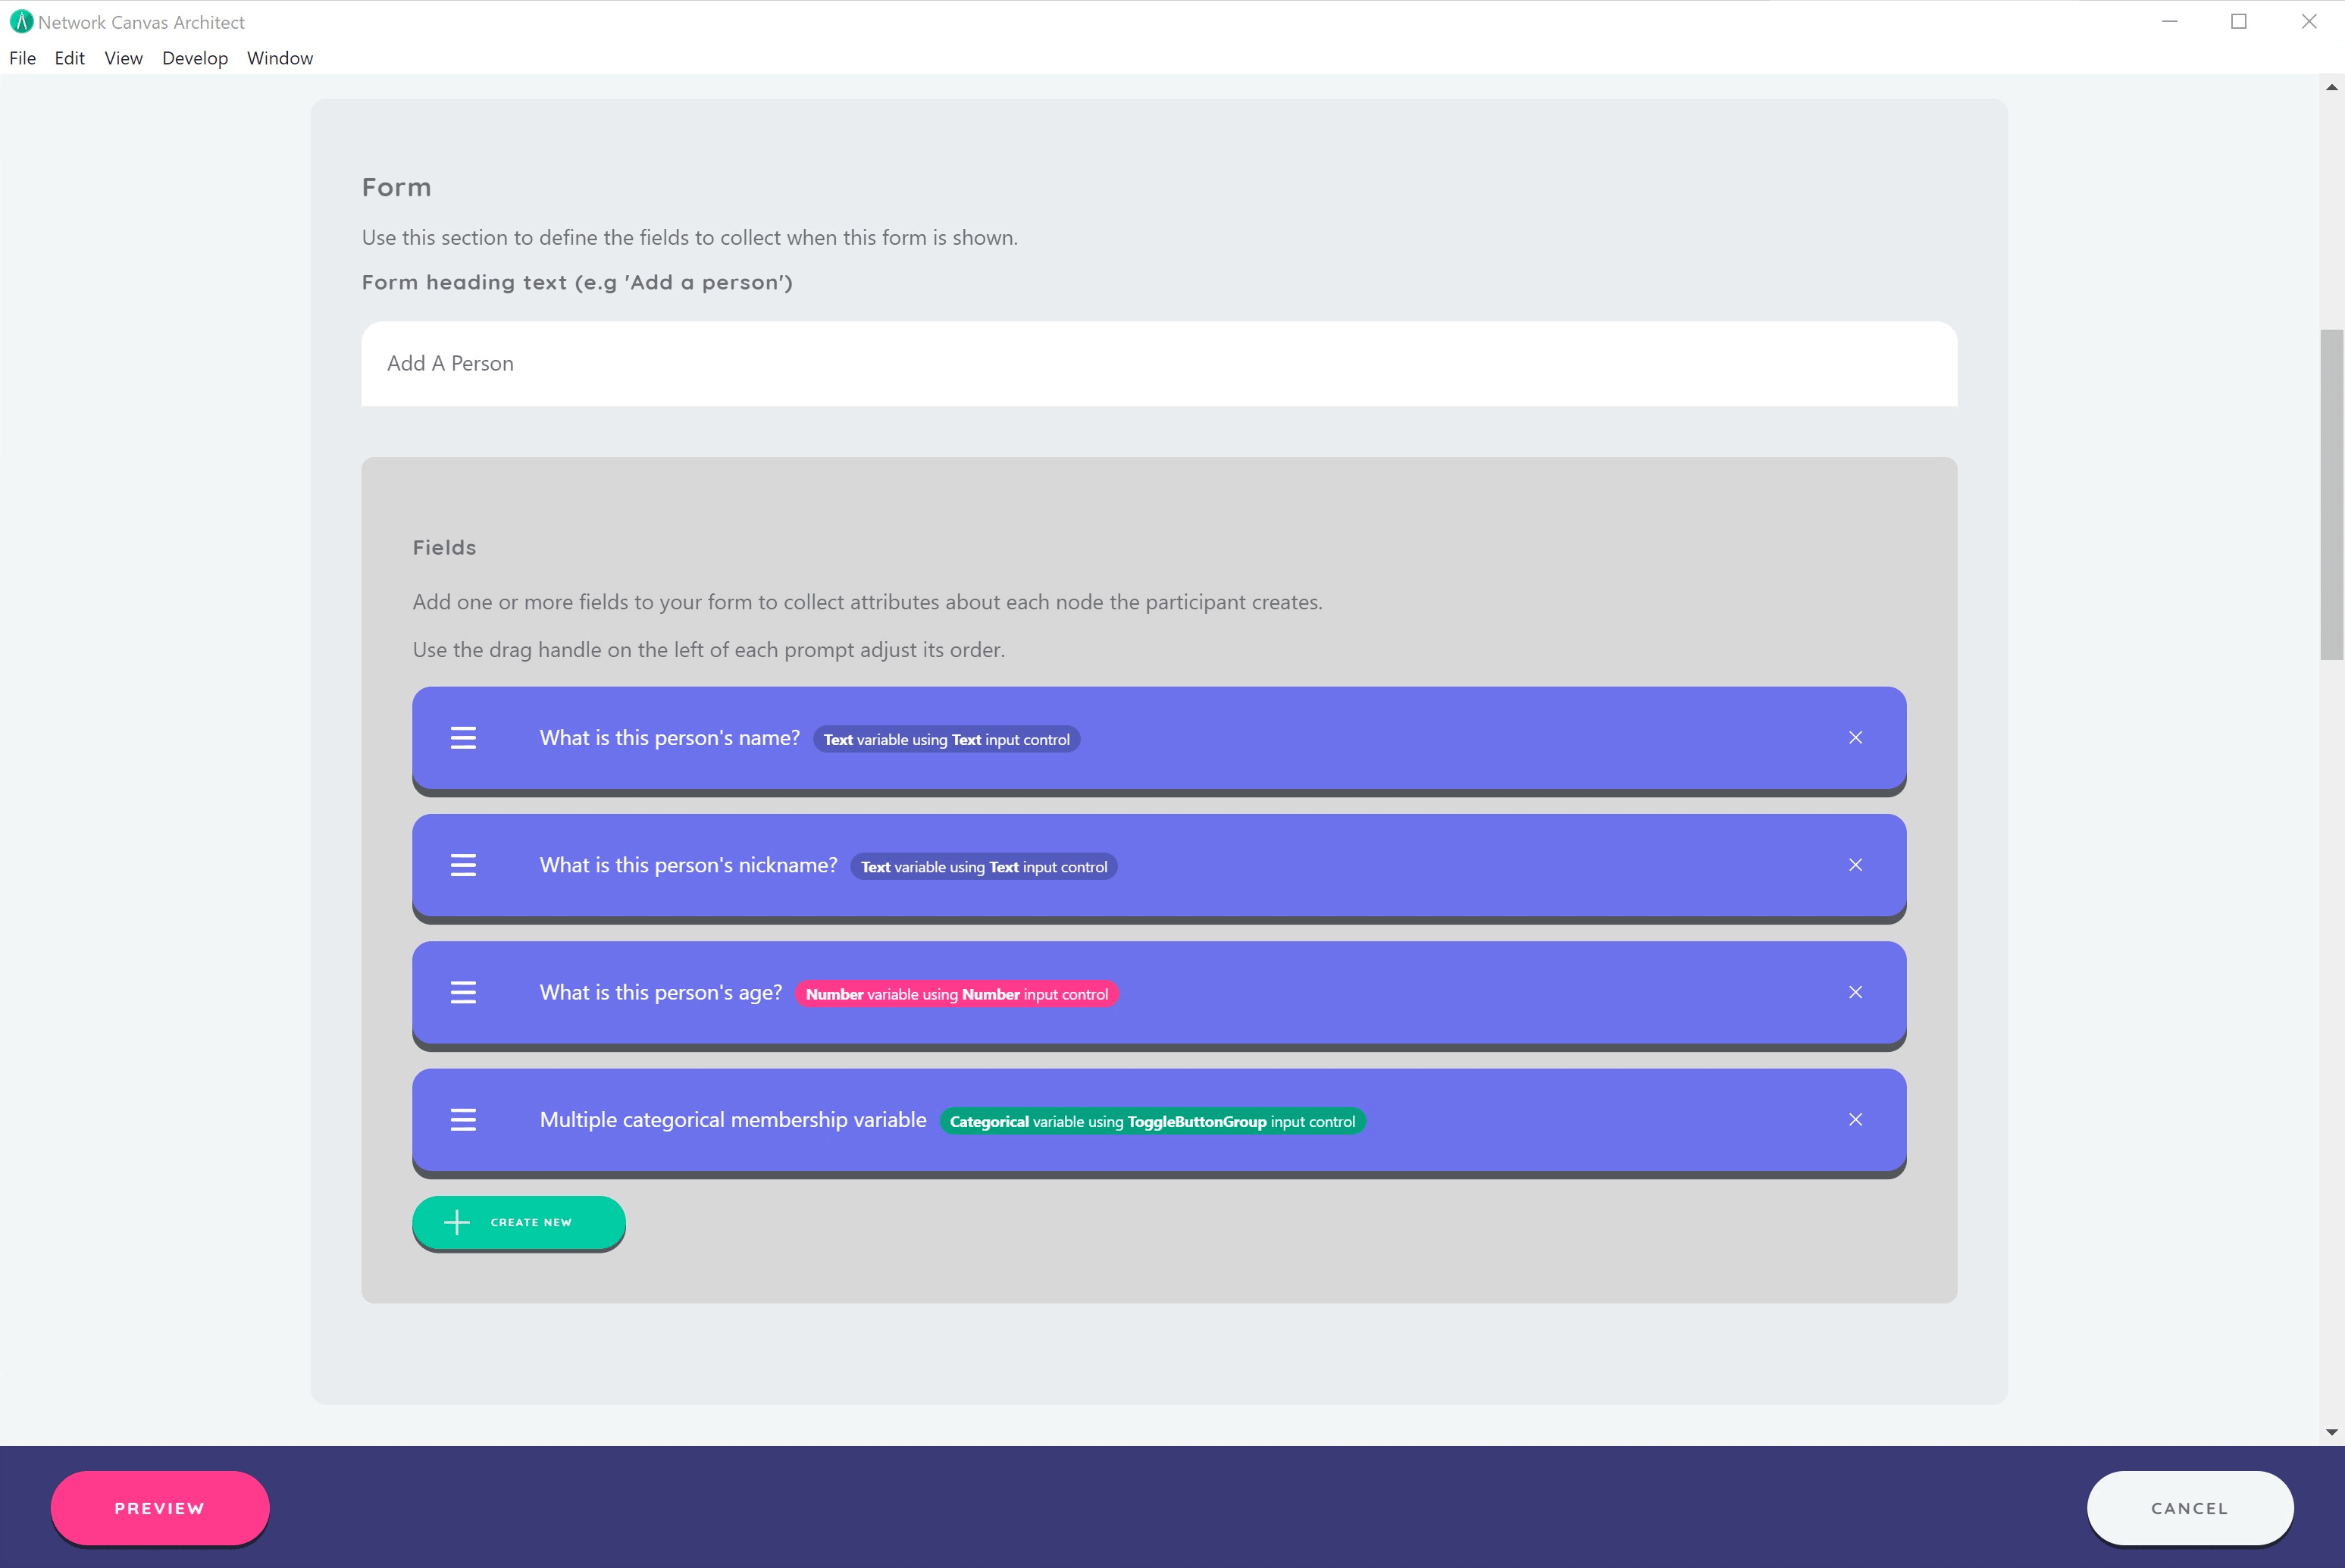Click drag handle of nickname field
This screenshot has height=1568, width=2345.
point(463,865)
